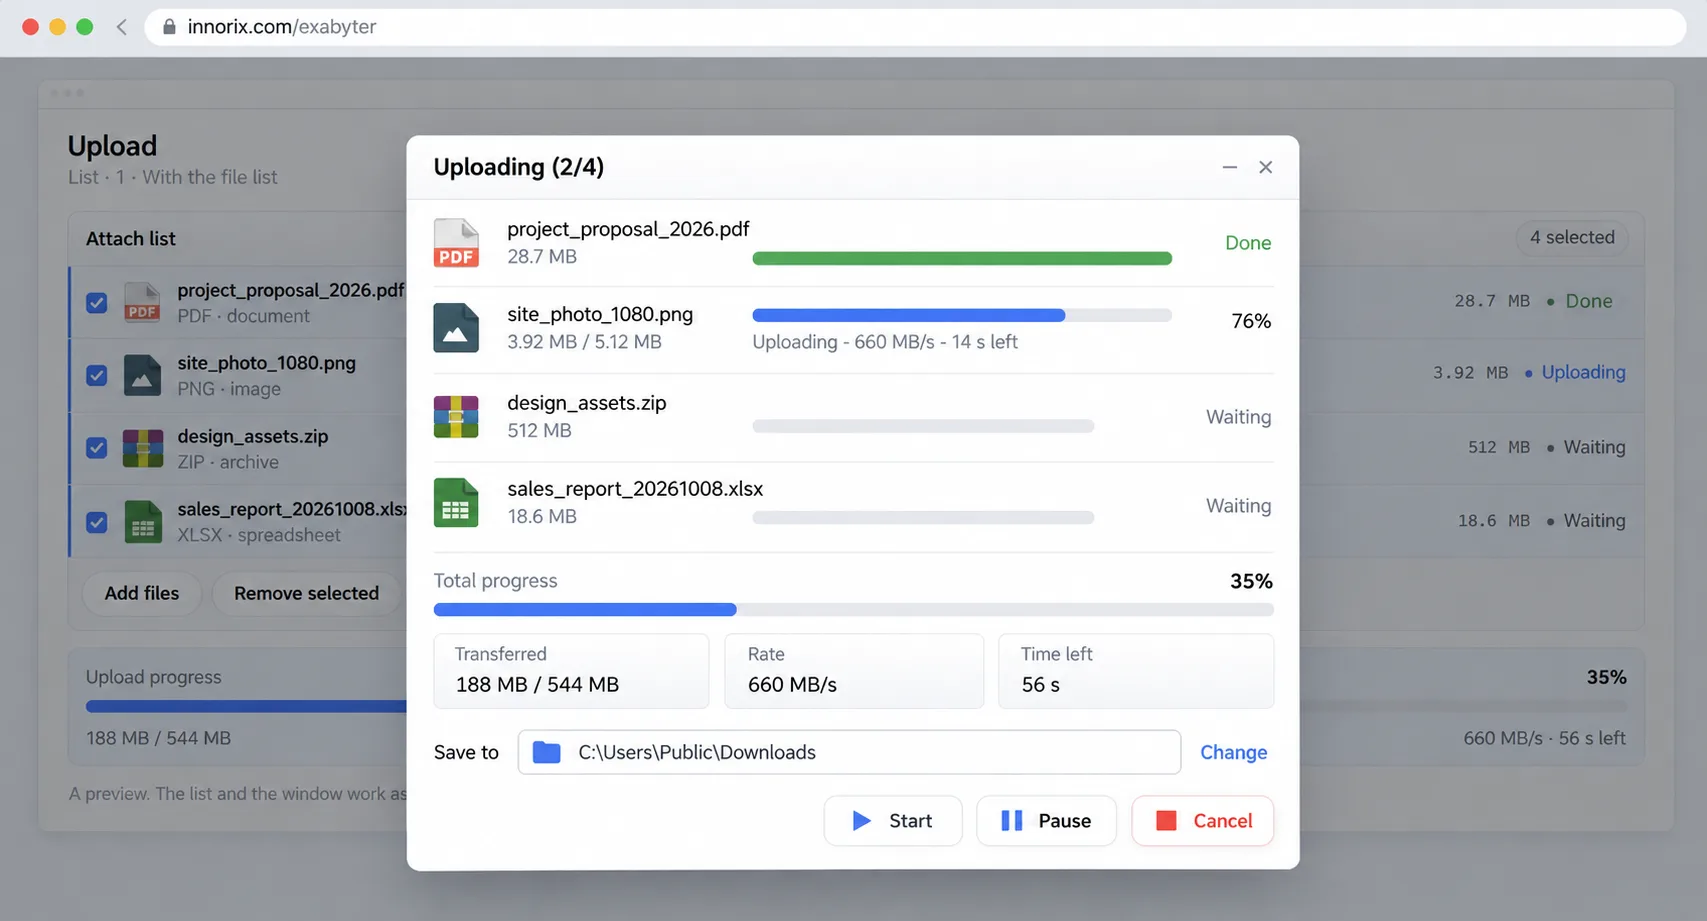The width and height of the screenshot is (1707, 921).
Task: Click the 512 MB size under design_assets.zip in dialog
Action: 539,431
